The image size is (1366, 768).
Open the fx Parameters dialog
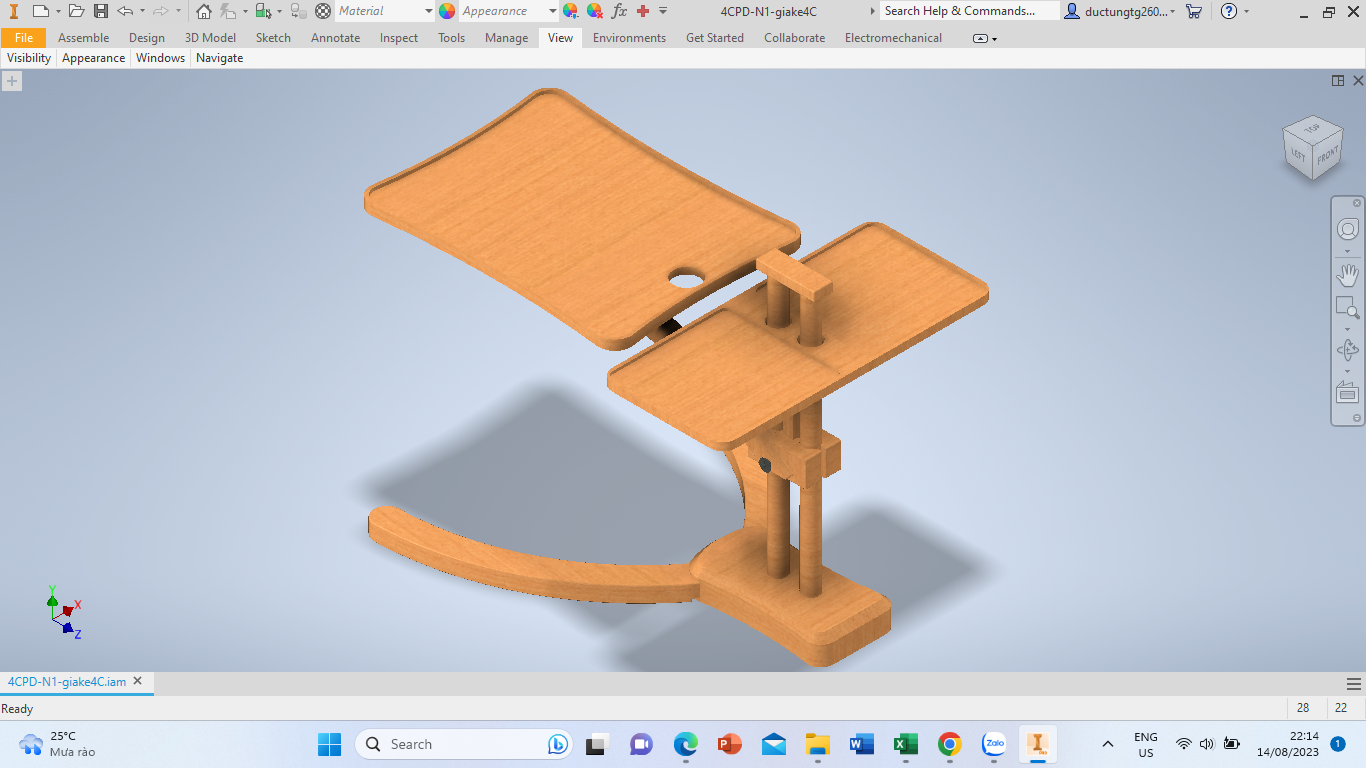(619, 11)
